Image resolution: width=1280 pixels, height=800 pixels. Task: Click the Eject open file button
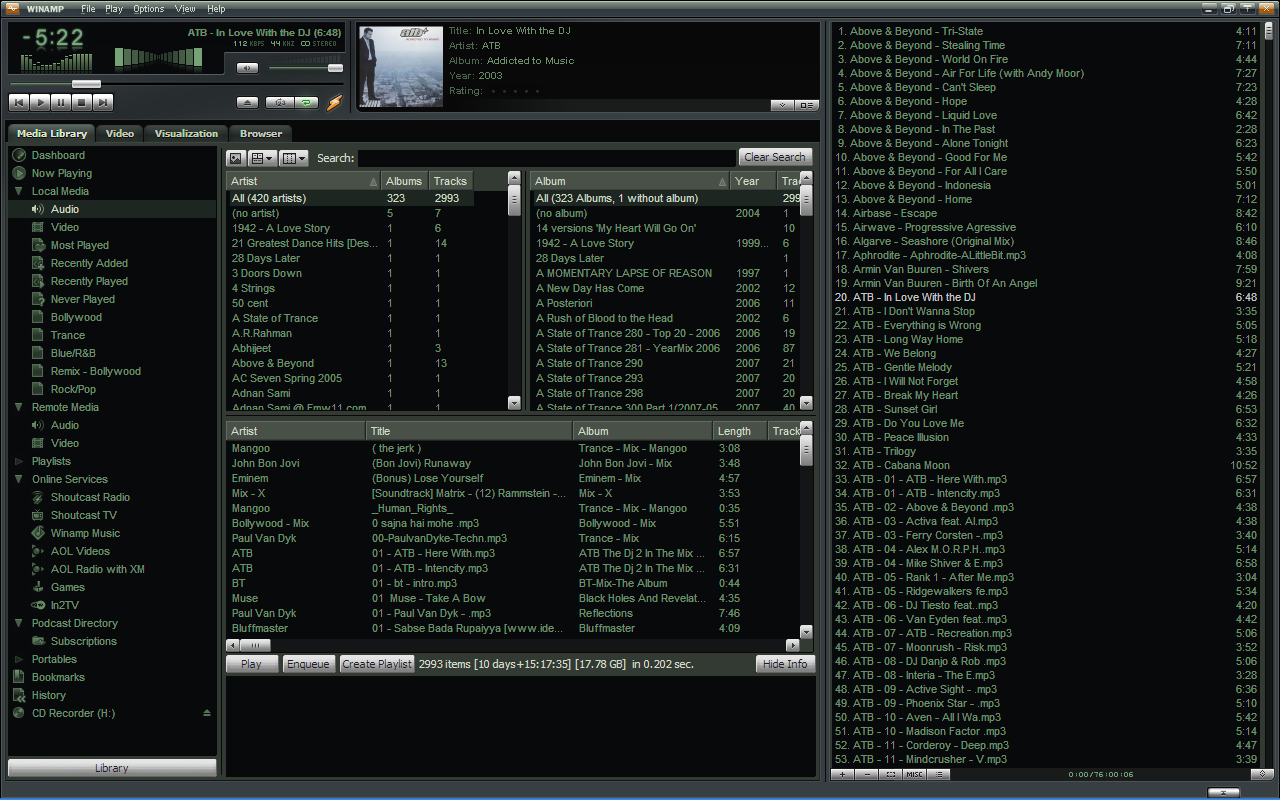point(247,102)
